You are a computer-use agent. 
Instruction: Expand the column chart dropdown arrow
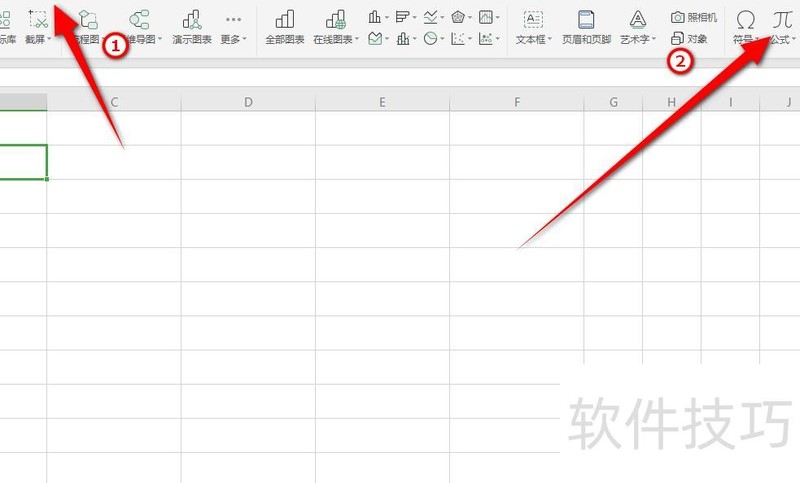[387, 17]
